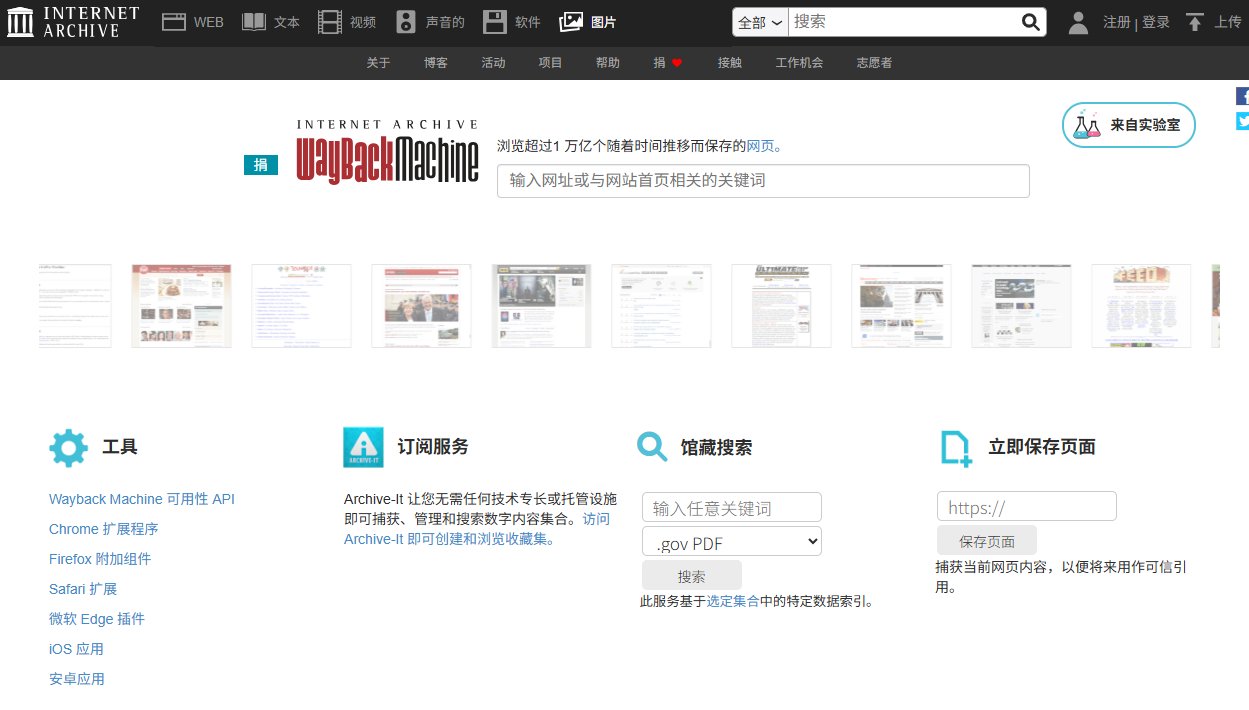Click the 选定集合 link
This screenshot has height=710, width=1249.
click(x=733, y=602)
